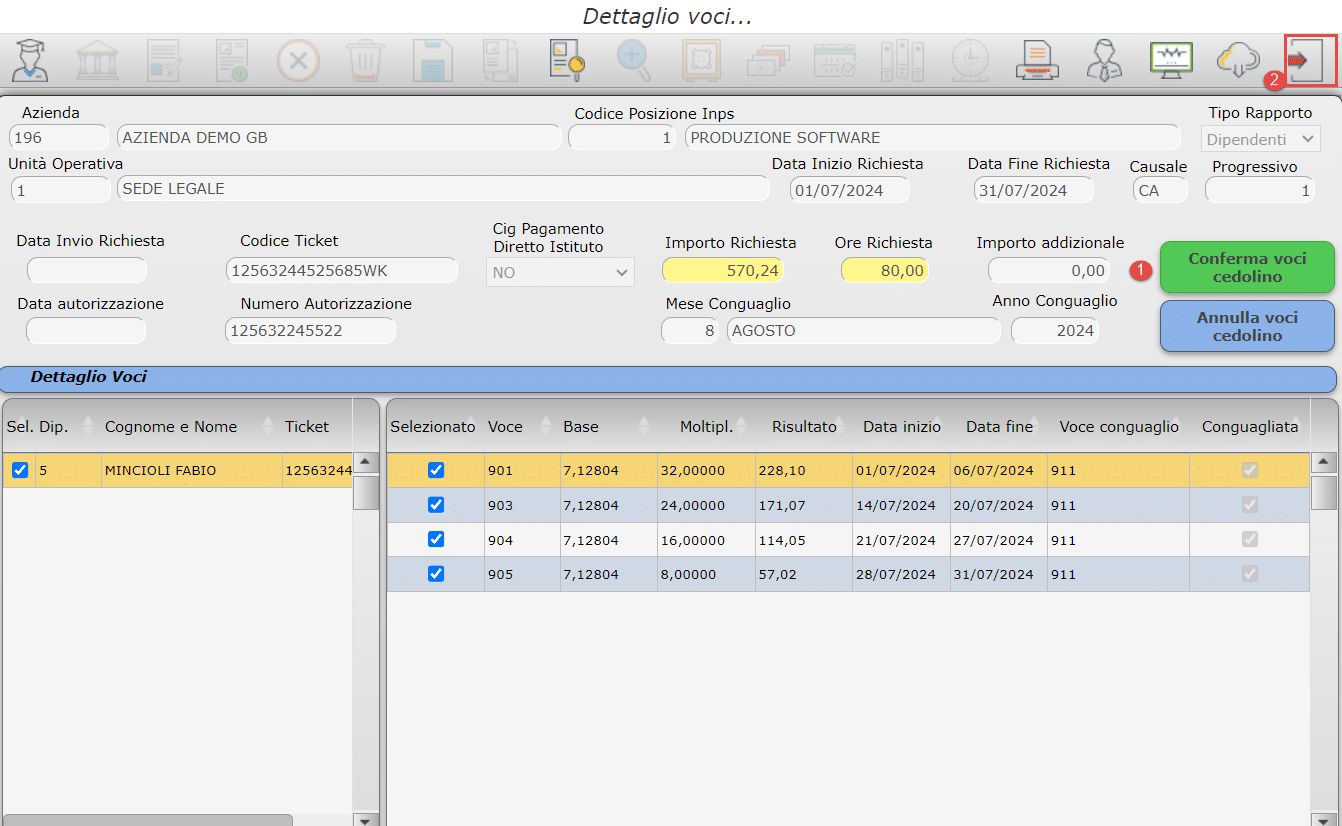Viewport: 1342px width, 826px height.
Task: Click voci table scrollbar up arrow
Action: tap(1324, 463)
